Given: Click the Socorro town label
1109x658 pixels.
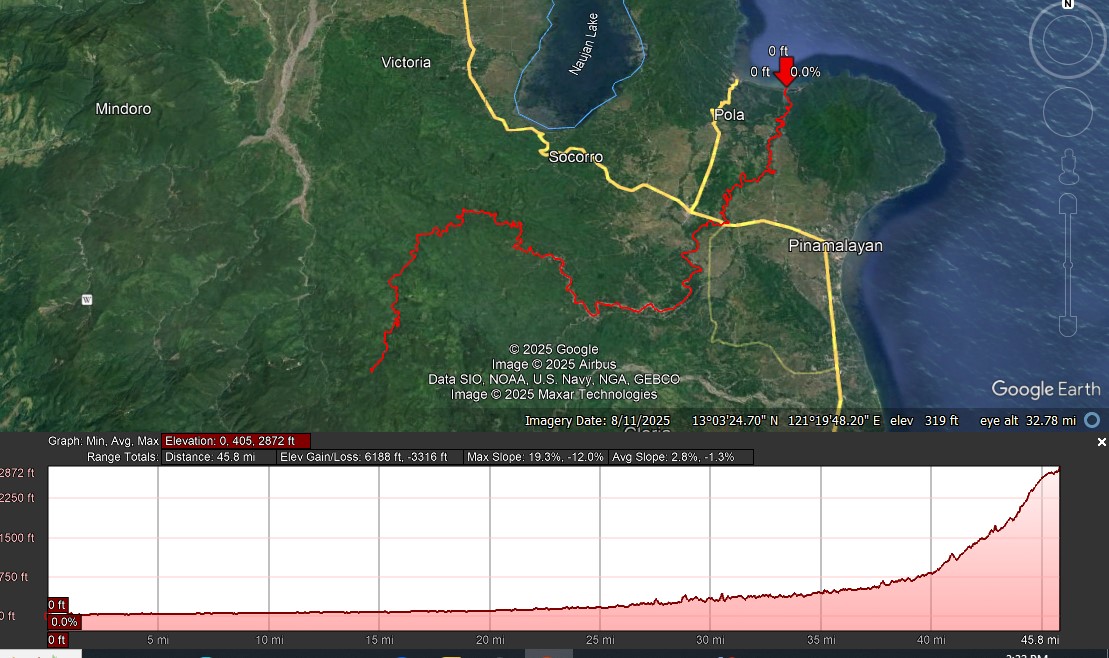Looking at the screenshot, I should coord(576,157).
